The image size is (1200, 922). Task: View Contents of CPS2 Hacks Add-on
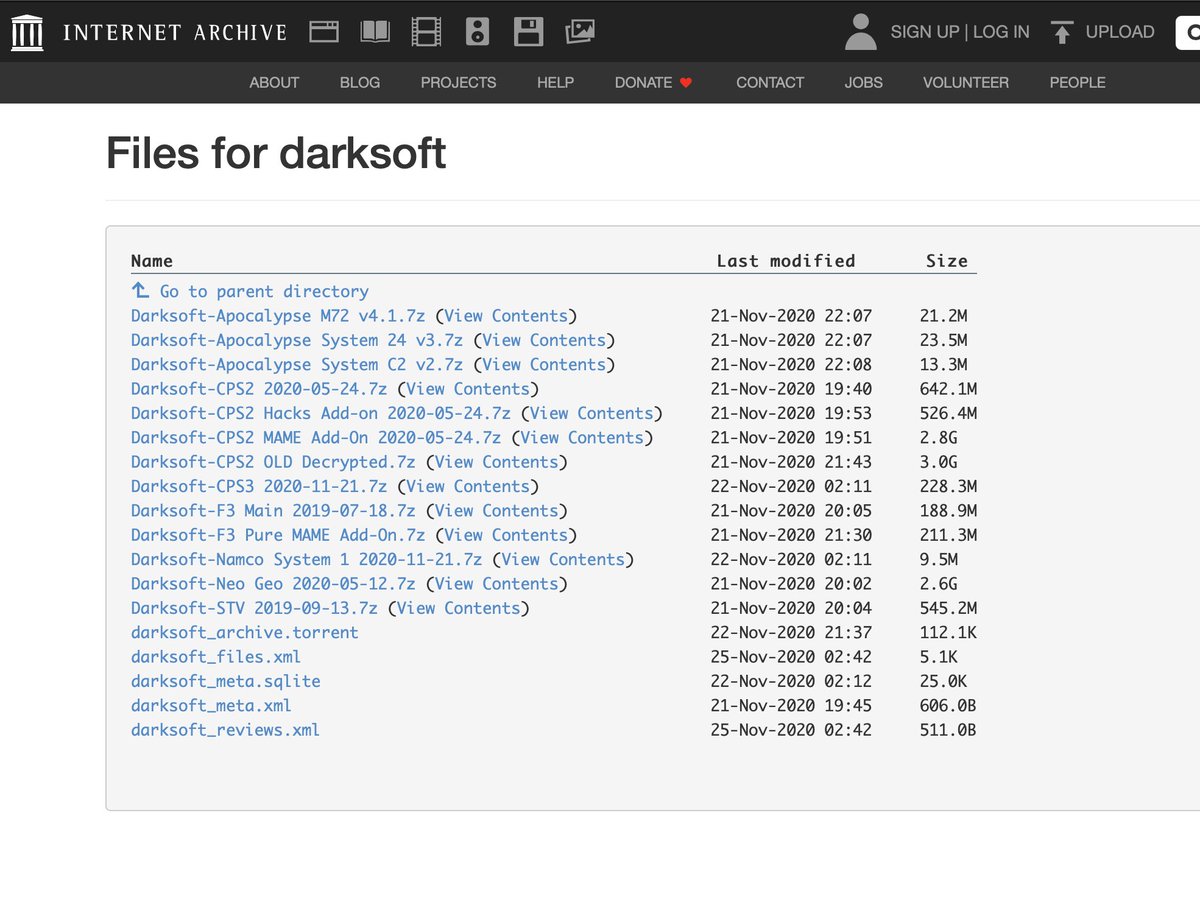coord(591,413)
